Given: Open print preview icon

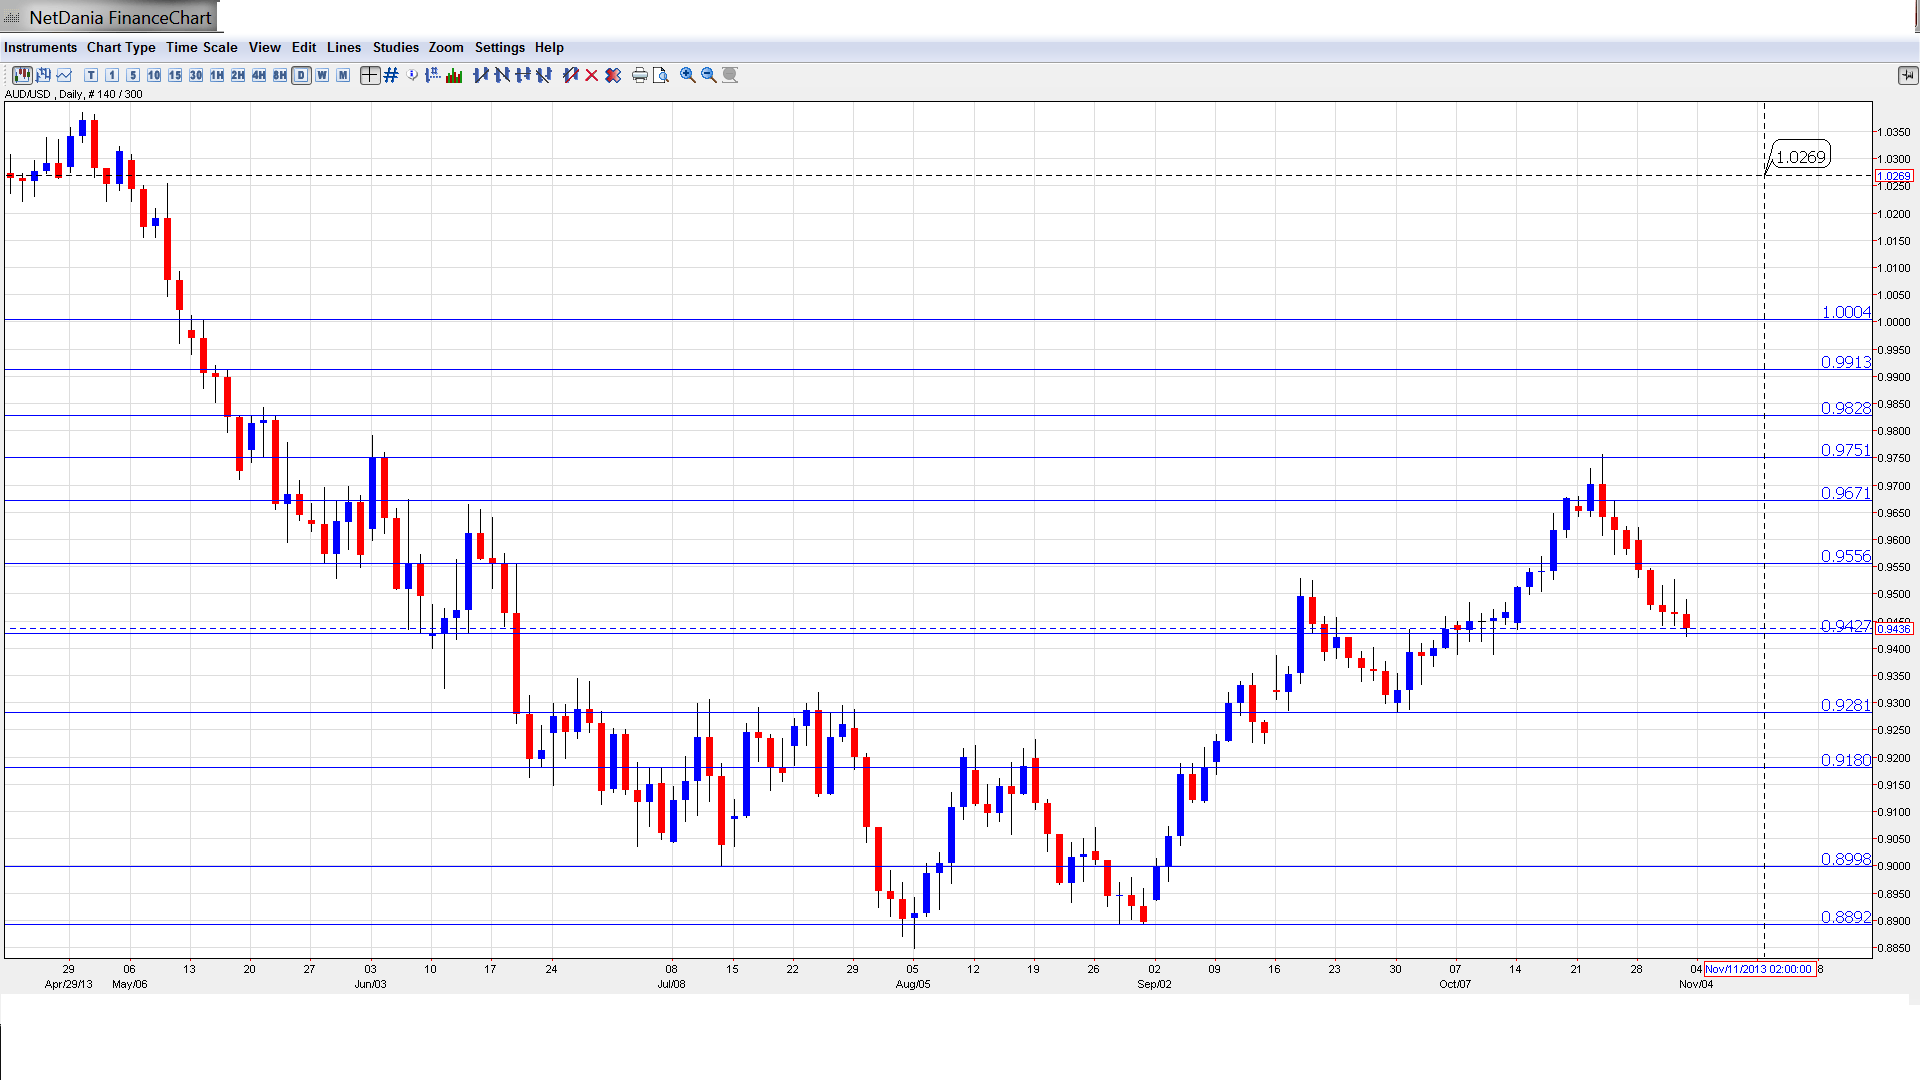Looking at the screenshot, I should [x=661, y=75].
